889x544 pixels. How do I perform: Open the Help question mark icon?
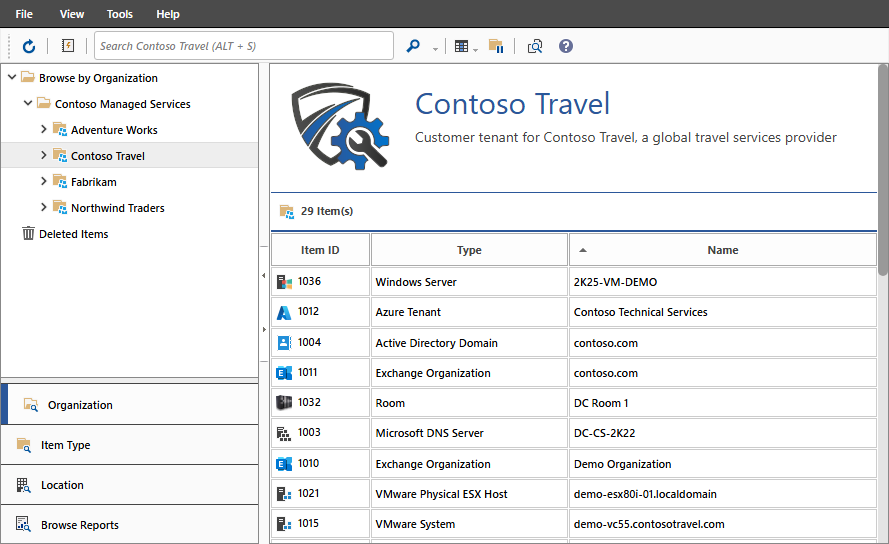click(566, 46)
